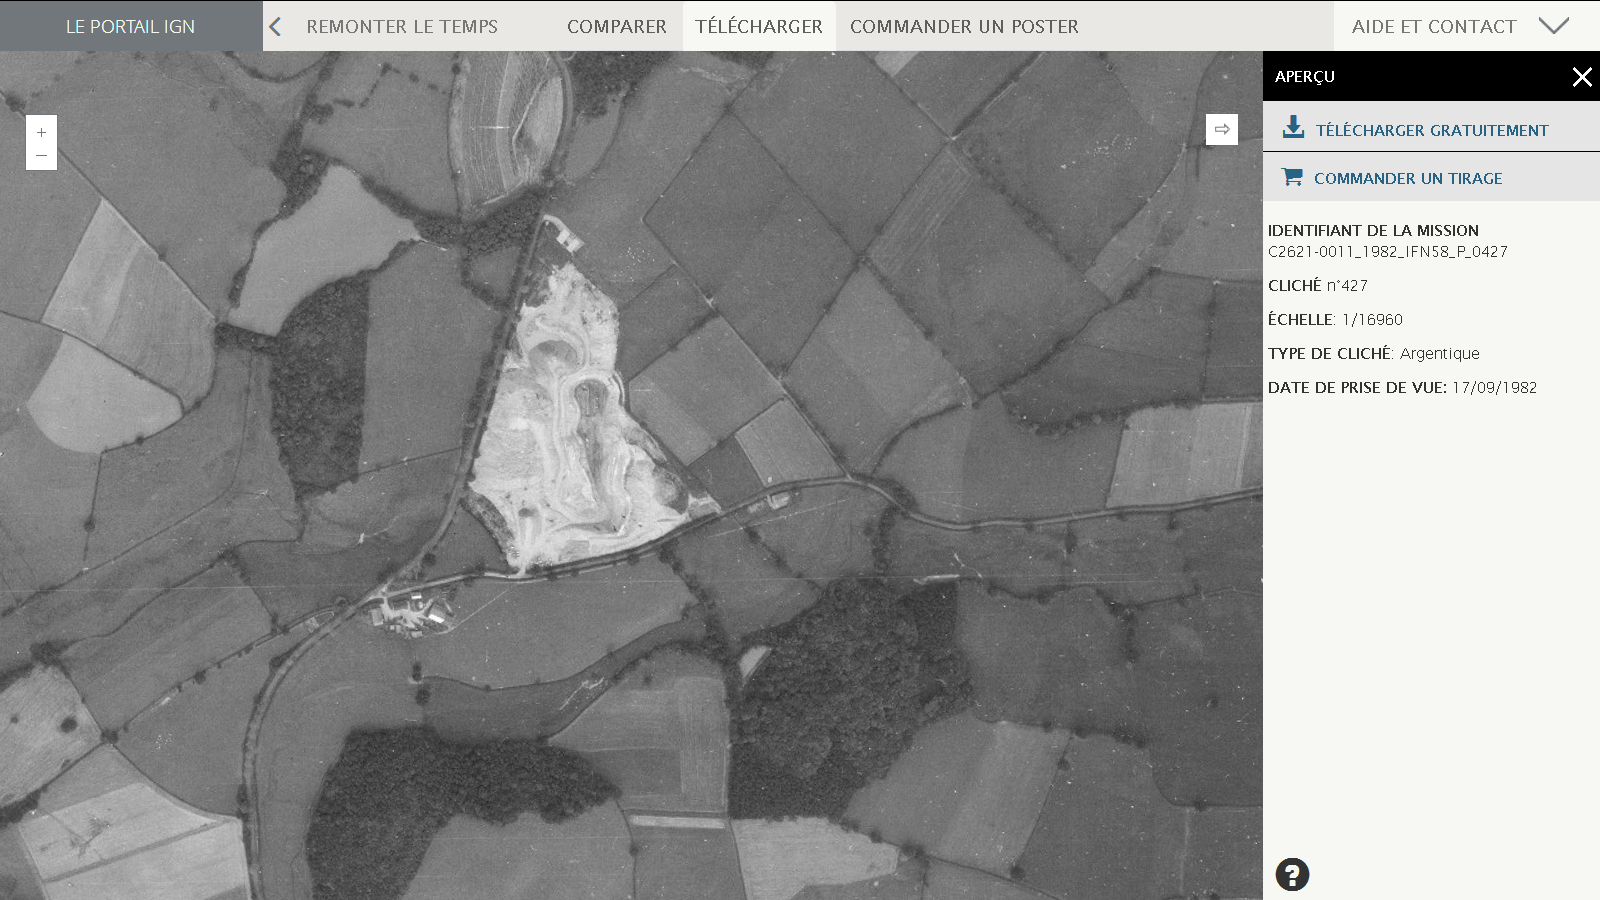The image size is (1600, 900).
Task: Click the shopping cart icon
Action: (1292, 177)
